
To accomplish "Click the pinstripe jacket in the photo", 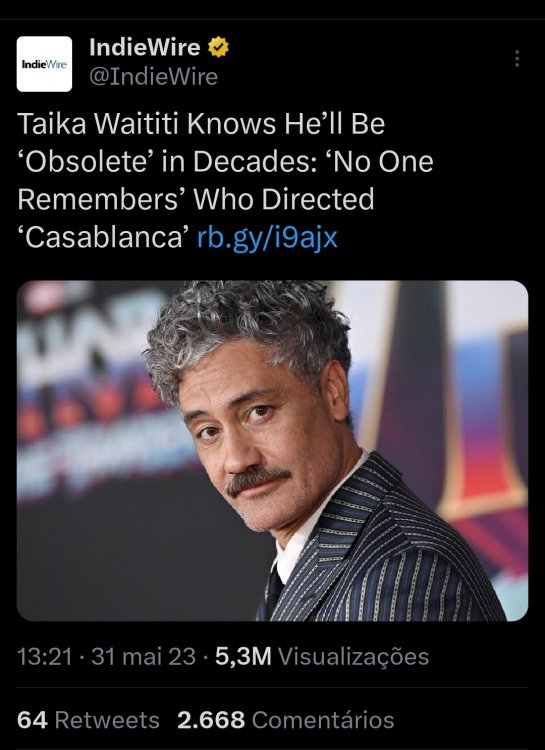I will tap(383, 550).
